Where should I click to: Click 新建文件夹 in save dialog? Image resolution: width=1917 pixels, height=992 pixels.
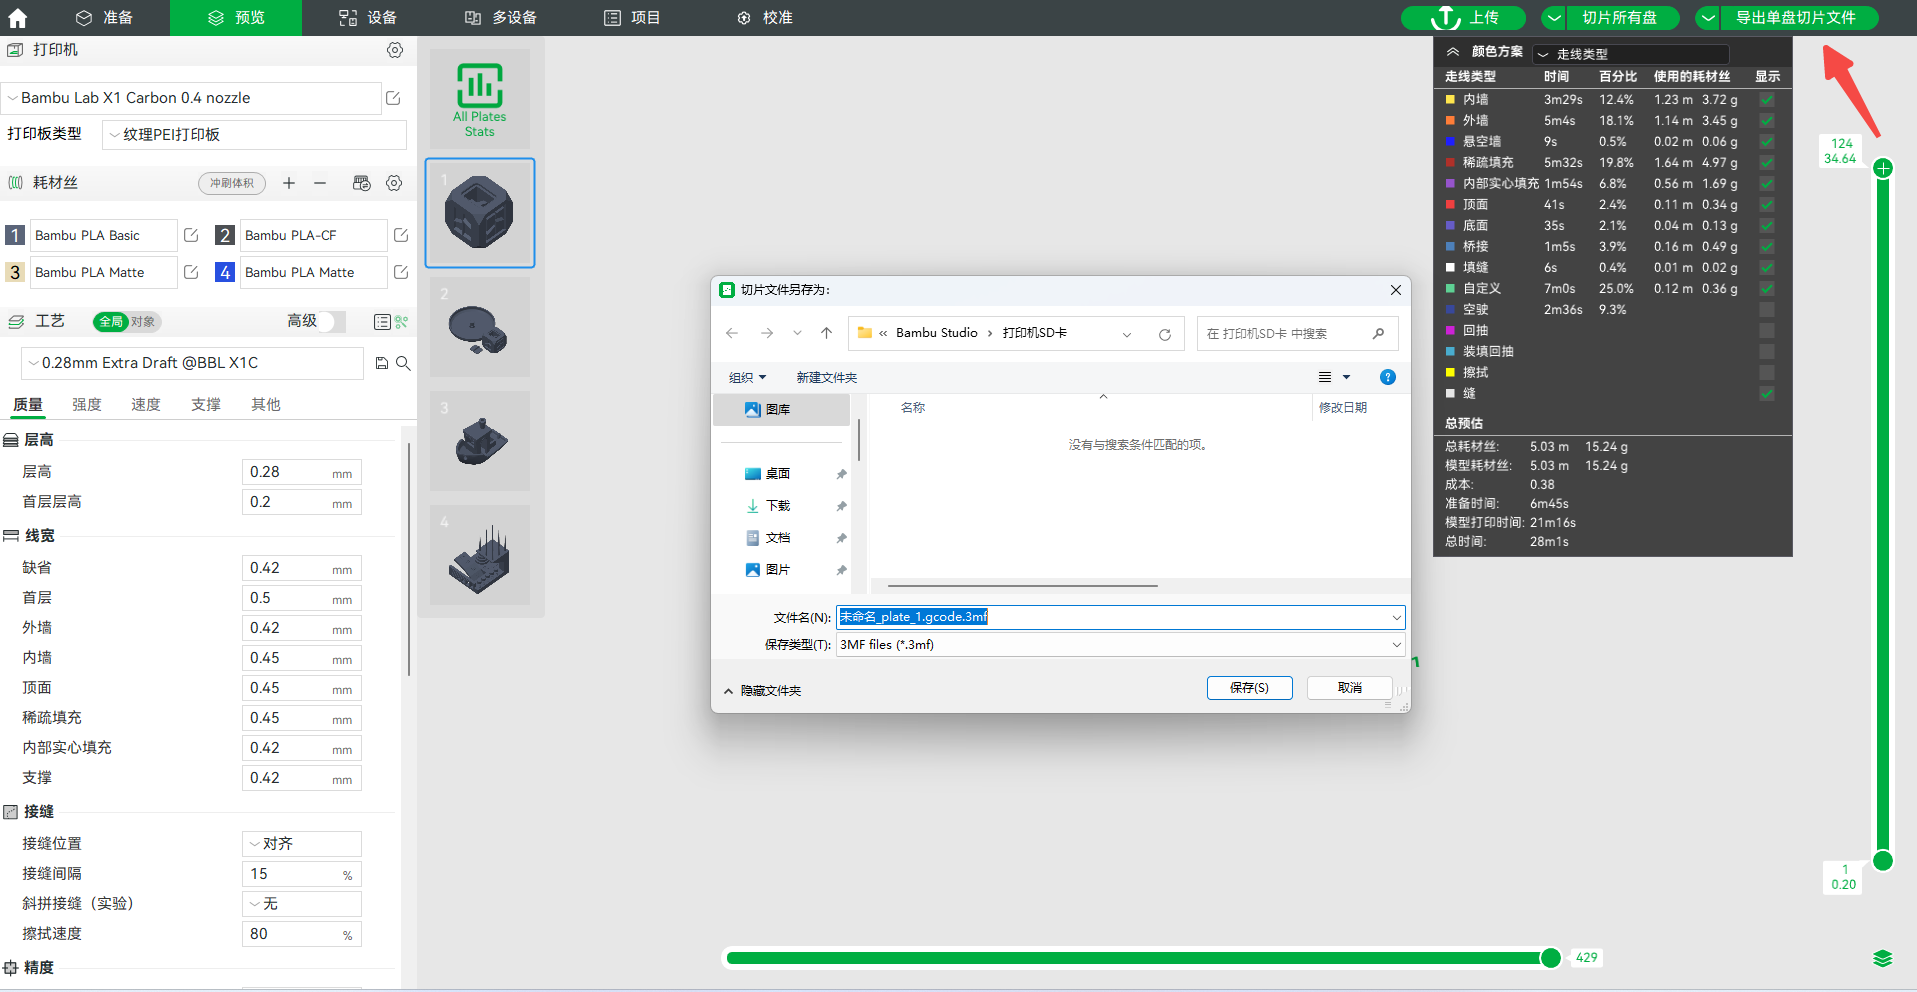[827, 378]
